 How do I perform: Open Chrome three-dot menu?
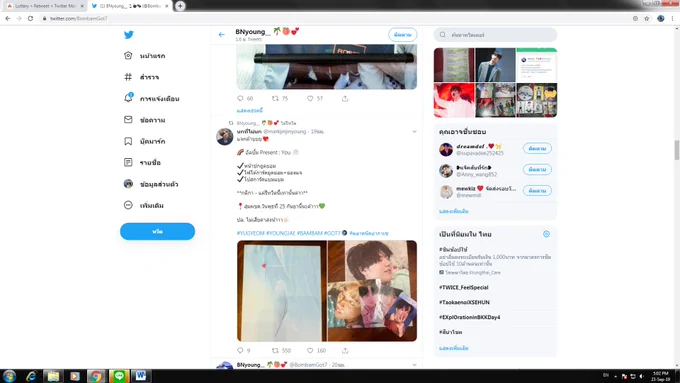tap(673, 19)
